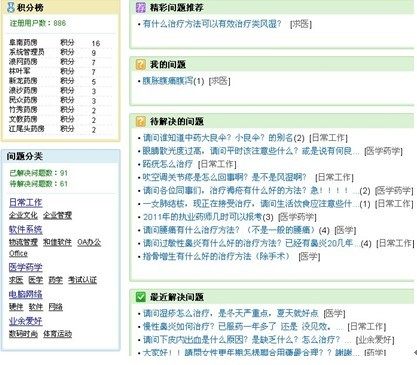Open question 过敏性鼻炎有什么好的治疗方法
Screen dimensions: 417x365
(x=251, y=243)
